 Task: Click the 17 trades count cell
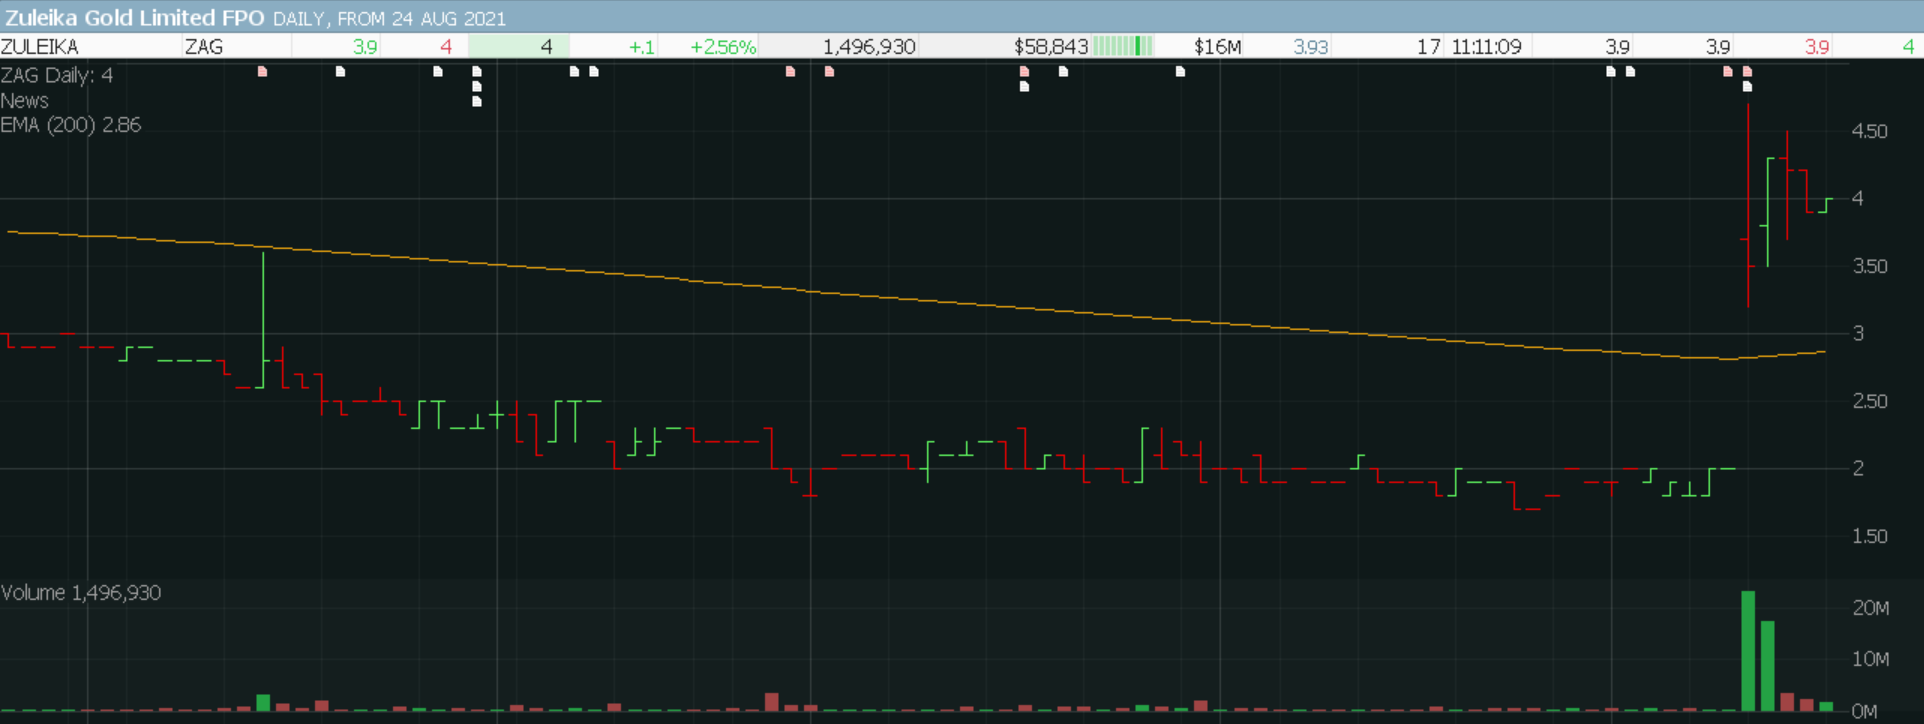coord(1429,47)
